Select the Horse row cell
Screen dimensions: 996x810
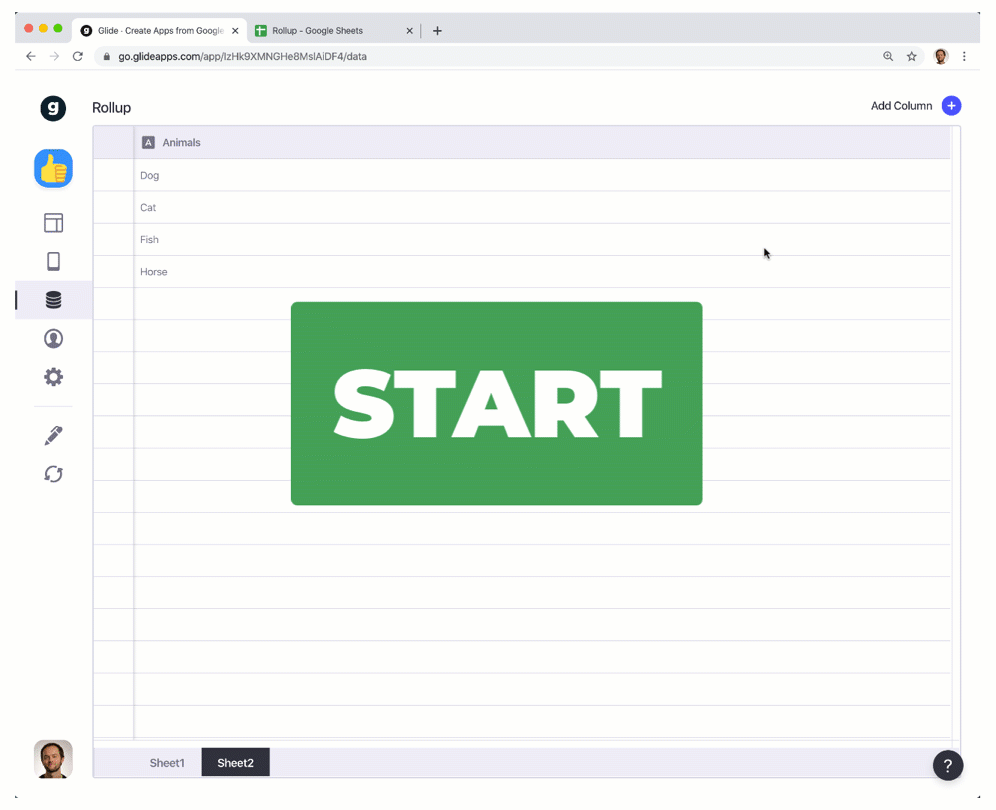(x=154, y=272)
